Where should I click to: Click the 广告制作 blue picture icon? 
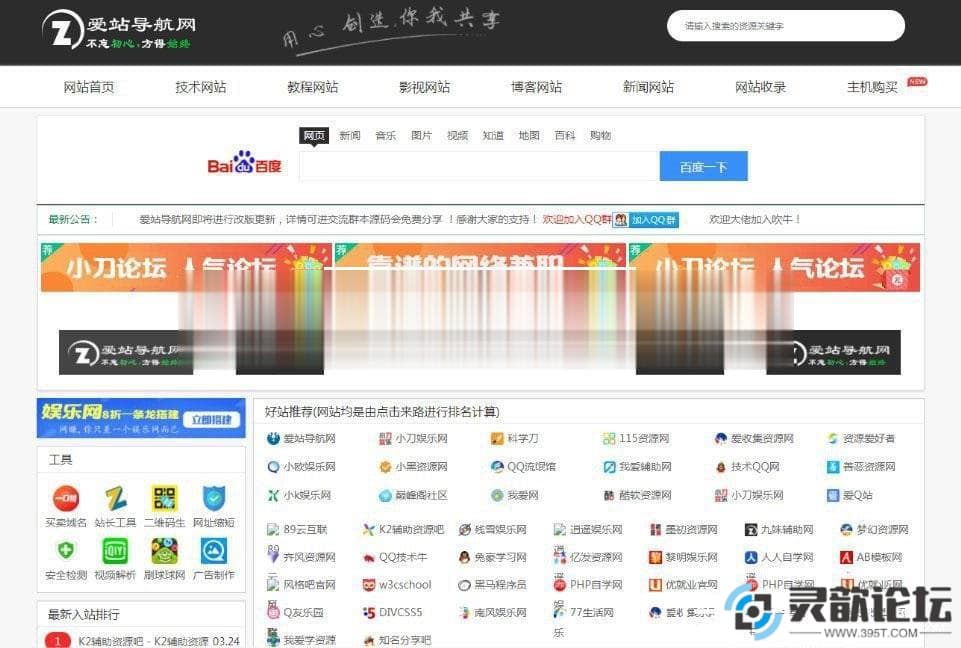214,551
